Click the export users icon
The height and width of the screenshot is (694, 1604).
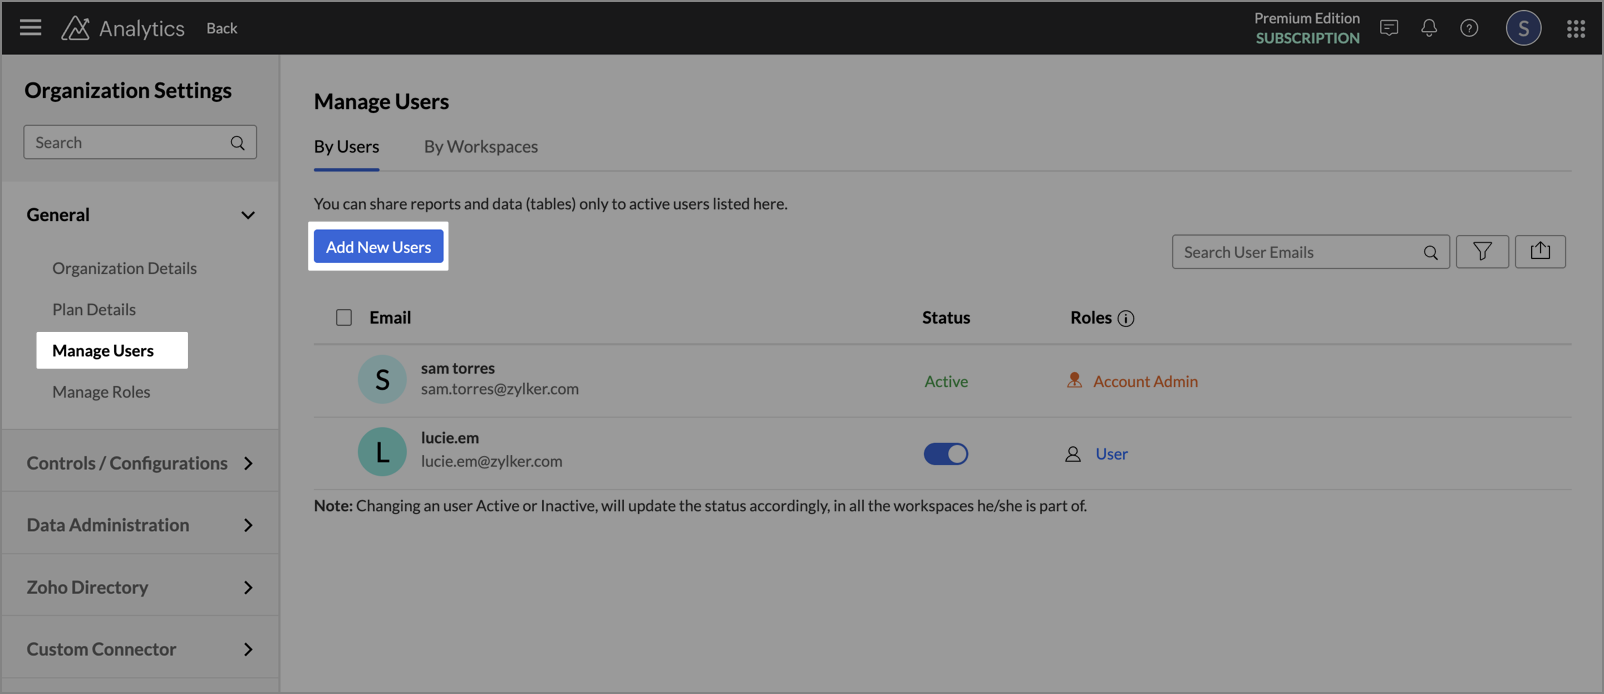click(1540, 252)
